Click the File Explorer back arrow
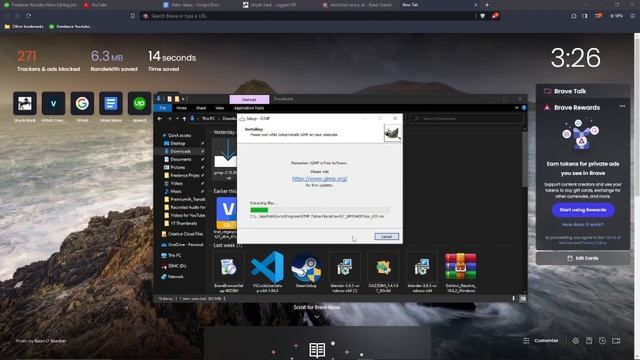640x360 pixels. [x=160, y=119]
